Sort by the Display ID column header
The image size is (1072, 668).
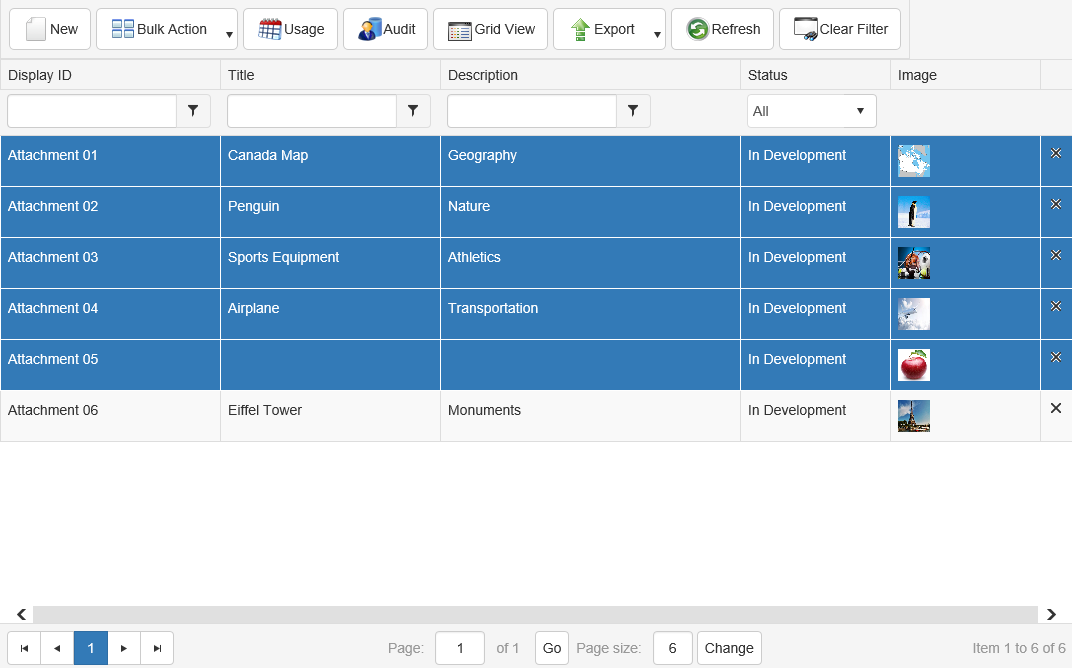point(40,75)
